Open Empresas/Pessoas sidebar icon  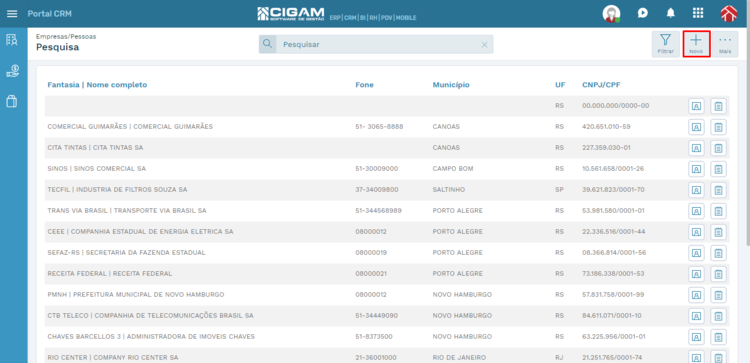pos(12,40)
